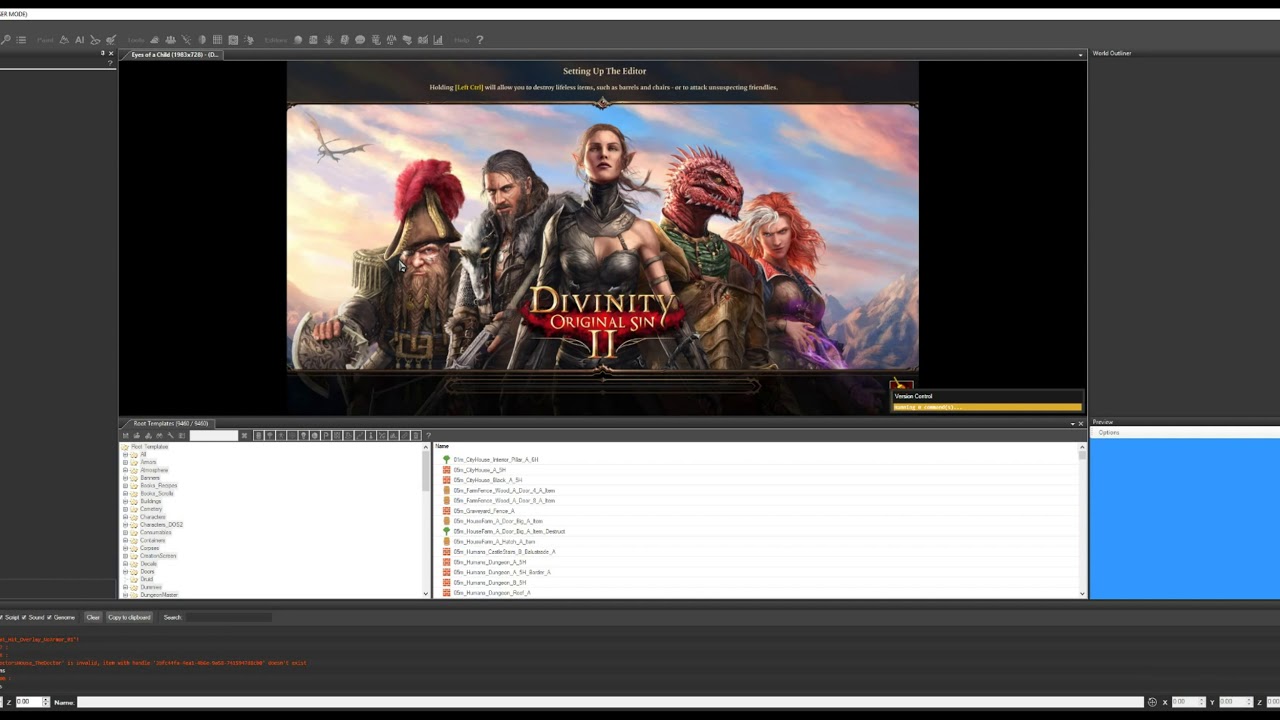Click the folder tree vertical scrollbar thumb
This screenshot has width=1280, height=720.
coord(426,470)
